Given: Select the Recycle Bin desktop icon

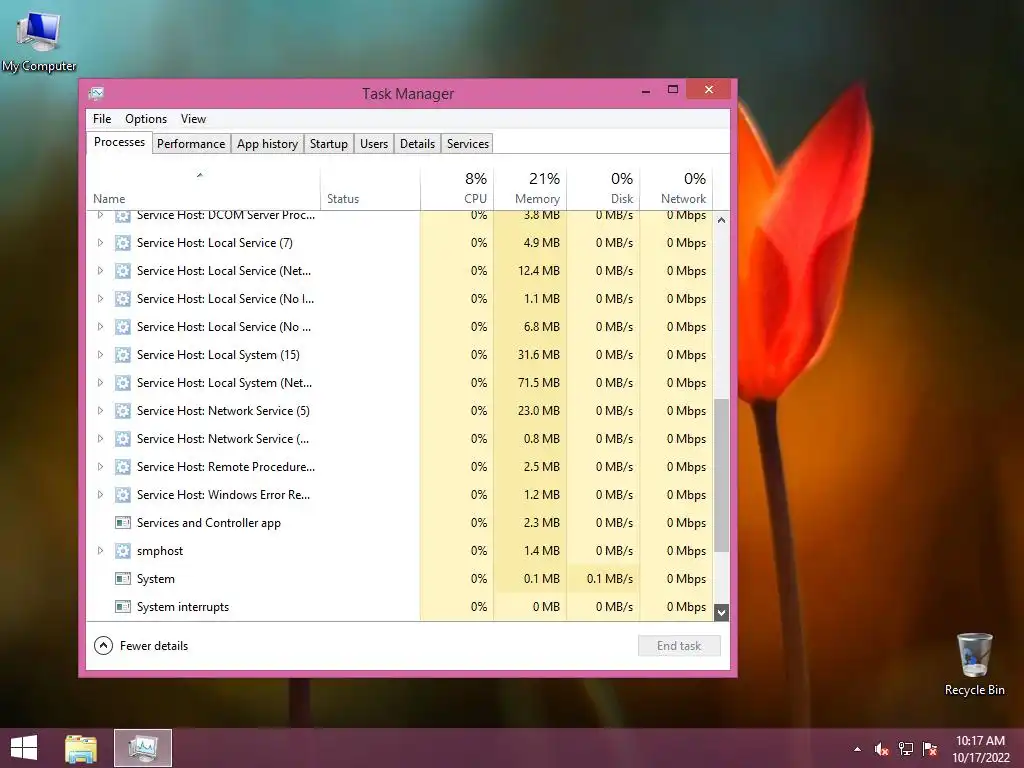Looking at the screenshot, I should 974,663.
